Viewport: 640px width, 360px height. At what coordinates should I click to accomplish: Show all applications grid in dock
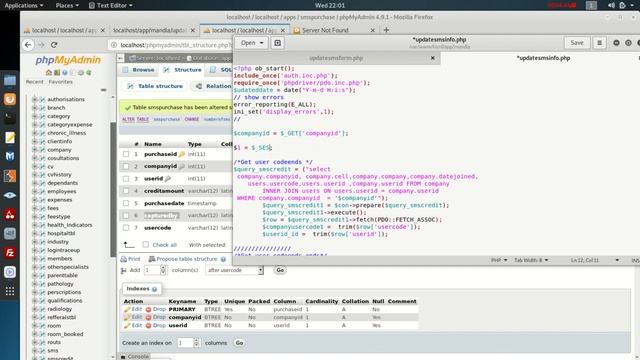10,291
